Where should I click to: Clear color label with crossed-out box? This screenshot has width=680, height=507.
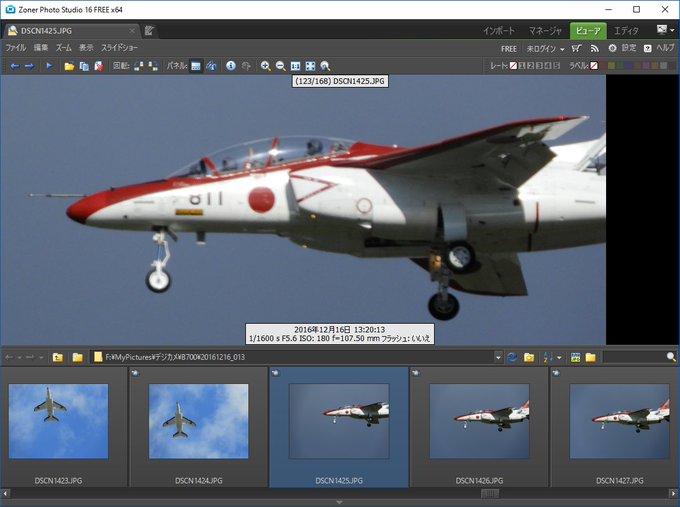pos(594,65)
